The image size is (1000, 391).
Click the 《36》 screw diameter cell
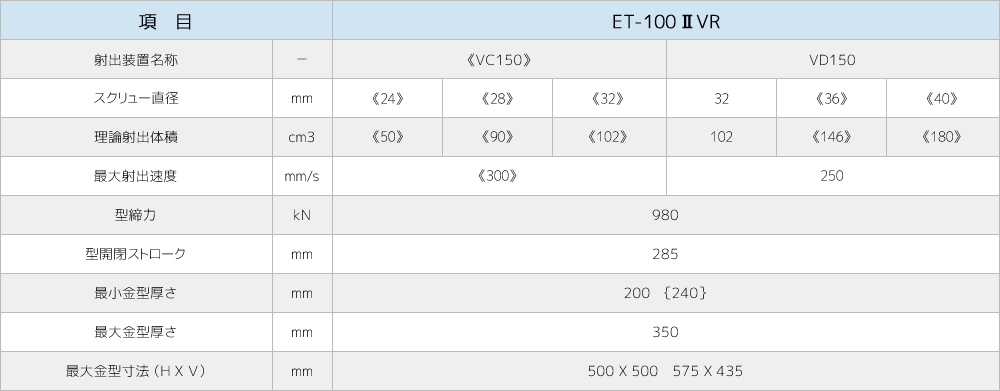click(x=832, y=98)
